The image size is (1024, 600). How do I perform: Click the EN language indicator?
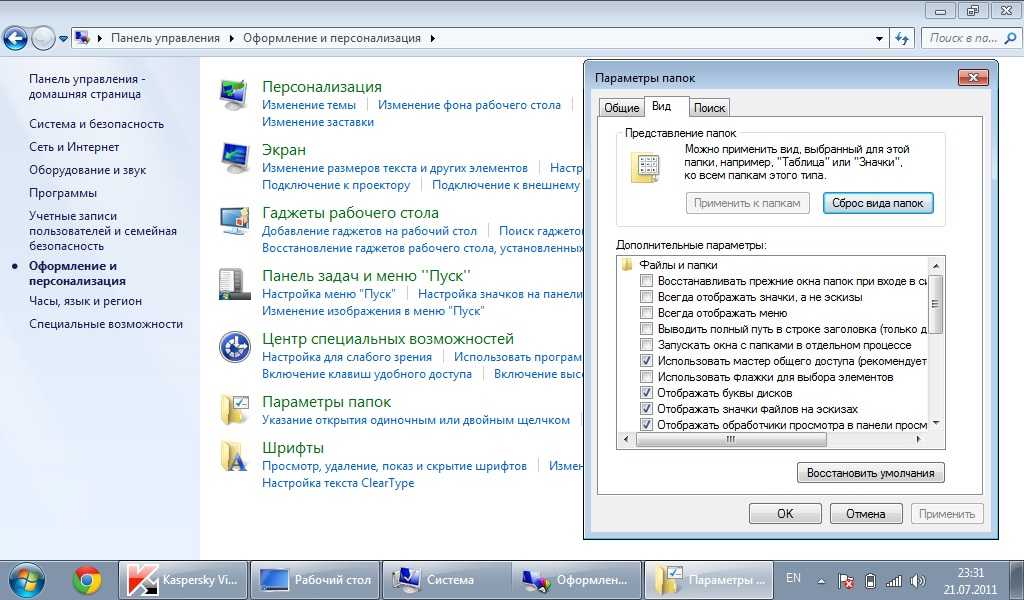793,578
